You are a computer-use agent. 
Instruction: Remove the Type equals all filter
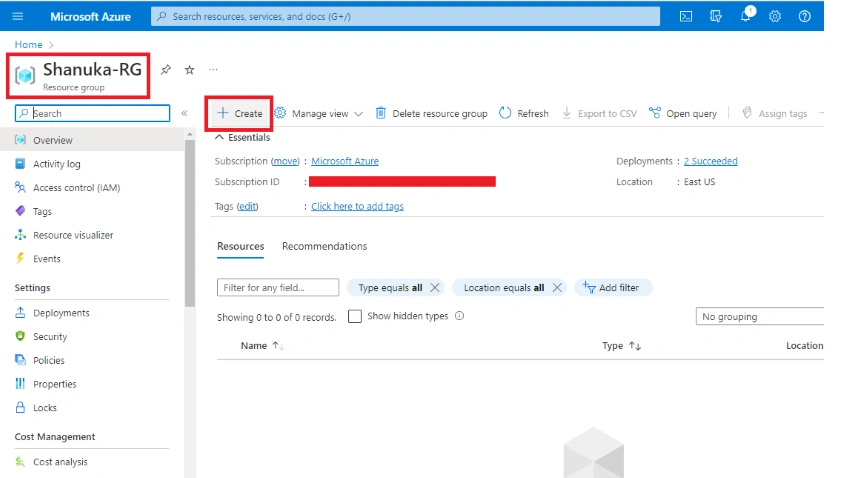click(x=435, y=287)
